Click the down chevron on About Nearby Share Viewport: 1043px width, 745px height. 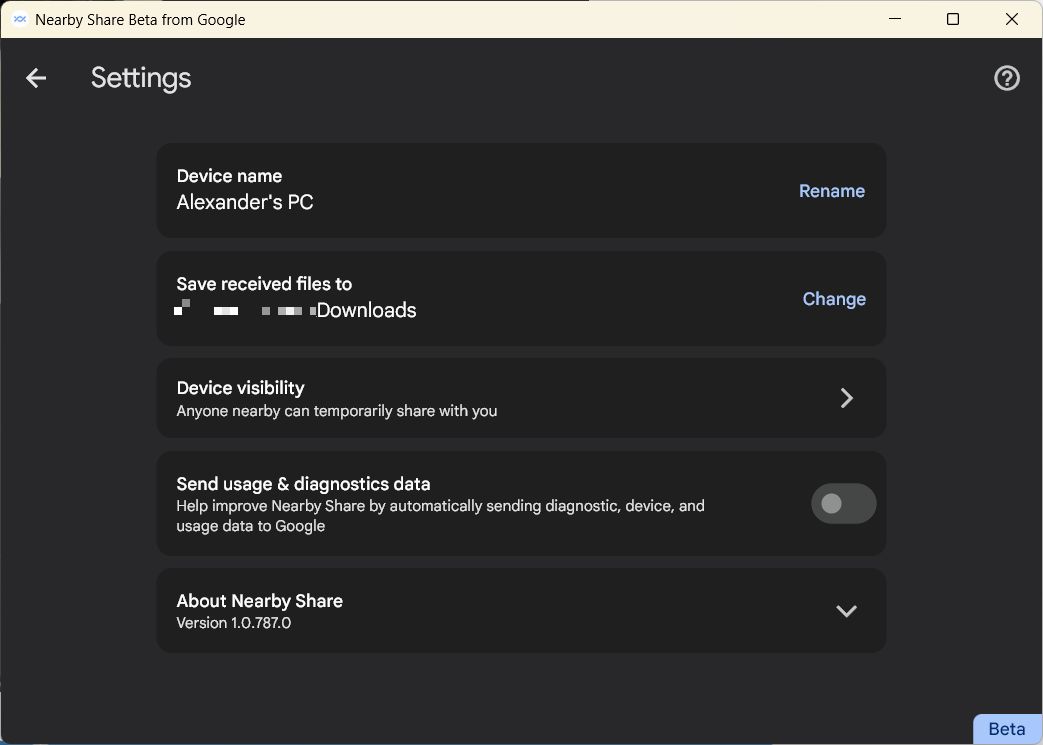pos(847,610)
